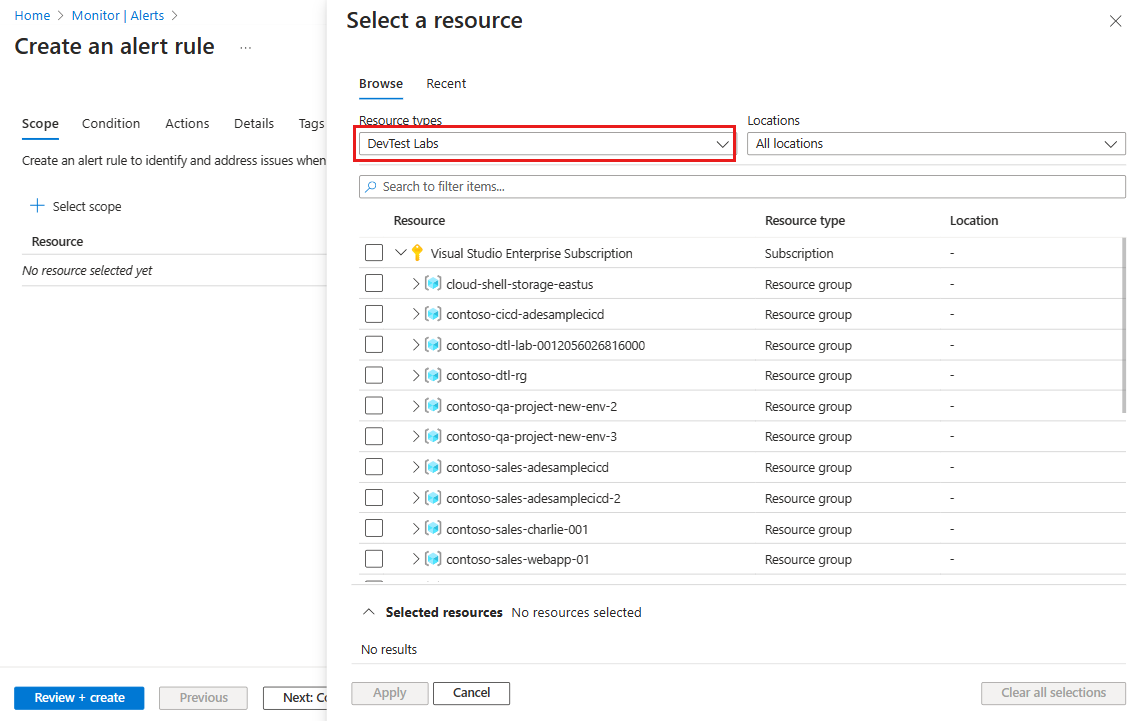The width and height of the screenshot is (1145, 721).
Task: Switch to the Condition tab
Action: pos(111,123)
